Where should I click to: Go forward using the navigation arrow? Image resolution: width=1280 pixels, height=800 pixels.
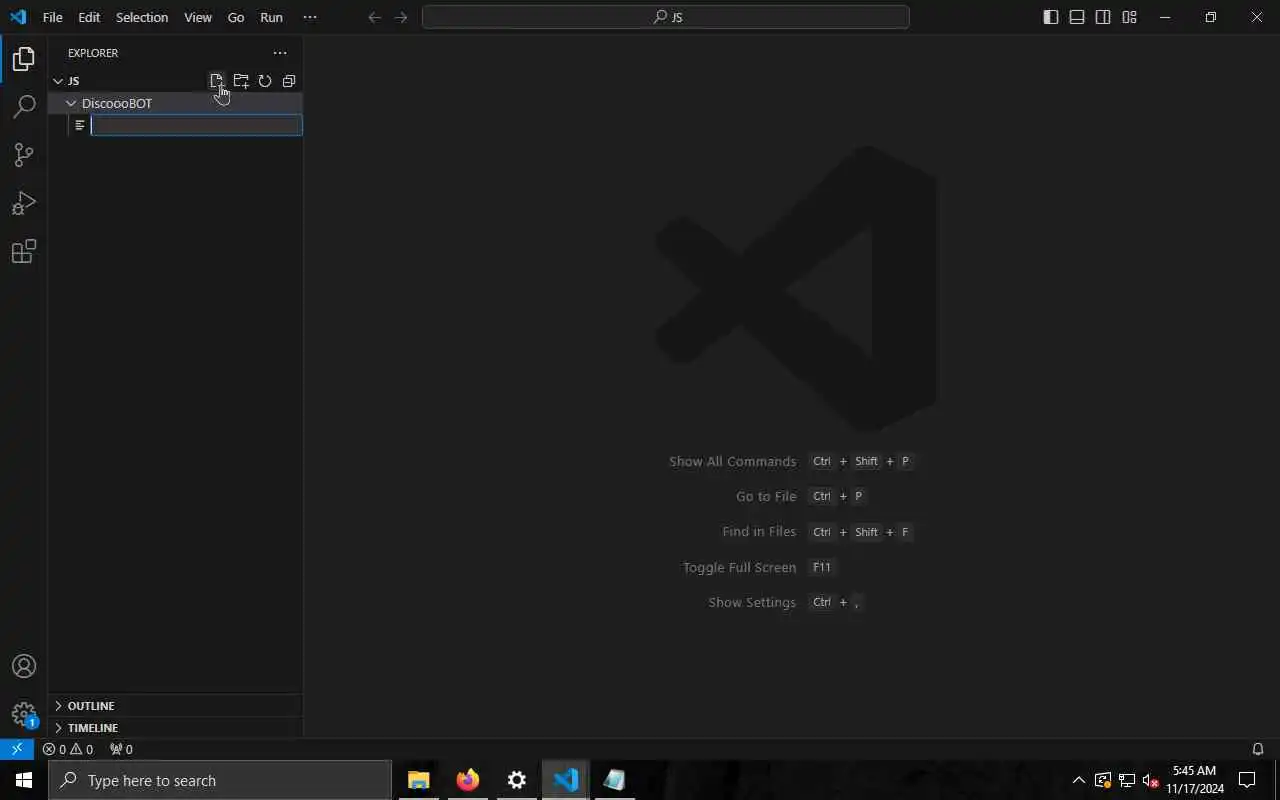point(401,17)
